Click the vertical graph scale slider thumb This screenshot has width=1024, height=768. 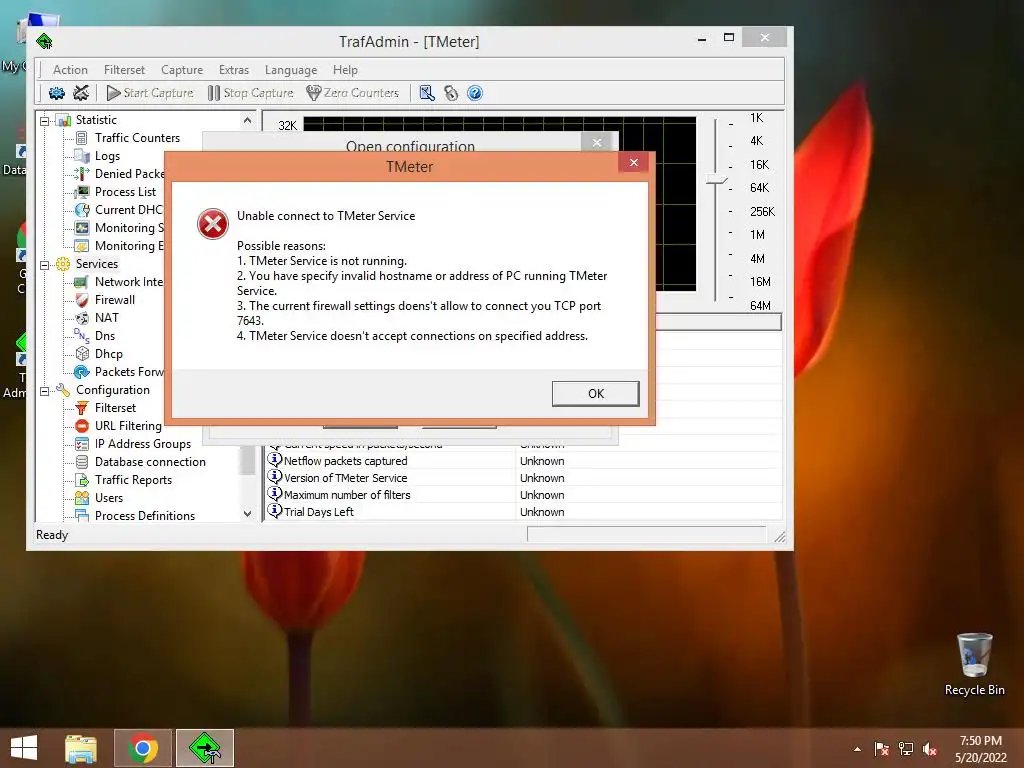tap(716, 180)
